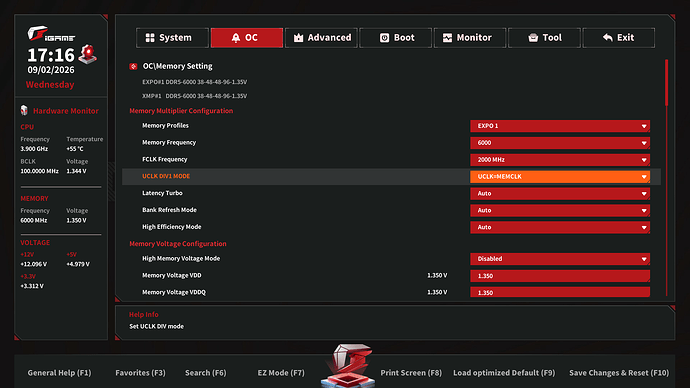Click the Memory Voltage VDD input field
Image resolution: width=690 pixels, height=388 pixels.
pyautogui.click(x=560, y=276)
